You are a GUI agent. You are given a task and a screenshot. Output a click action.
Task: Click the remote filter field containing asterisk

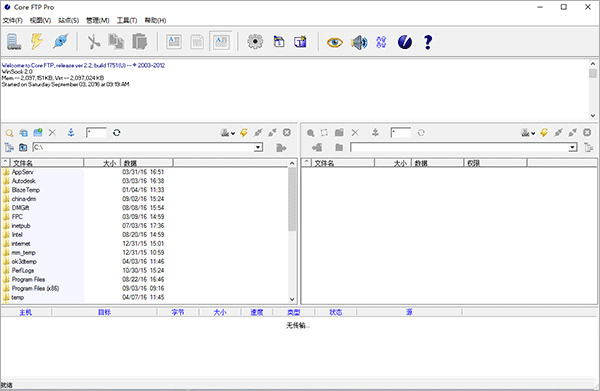401,133
